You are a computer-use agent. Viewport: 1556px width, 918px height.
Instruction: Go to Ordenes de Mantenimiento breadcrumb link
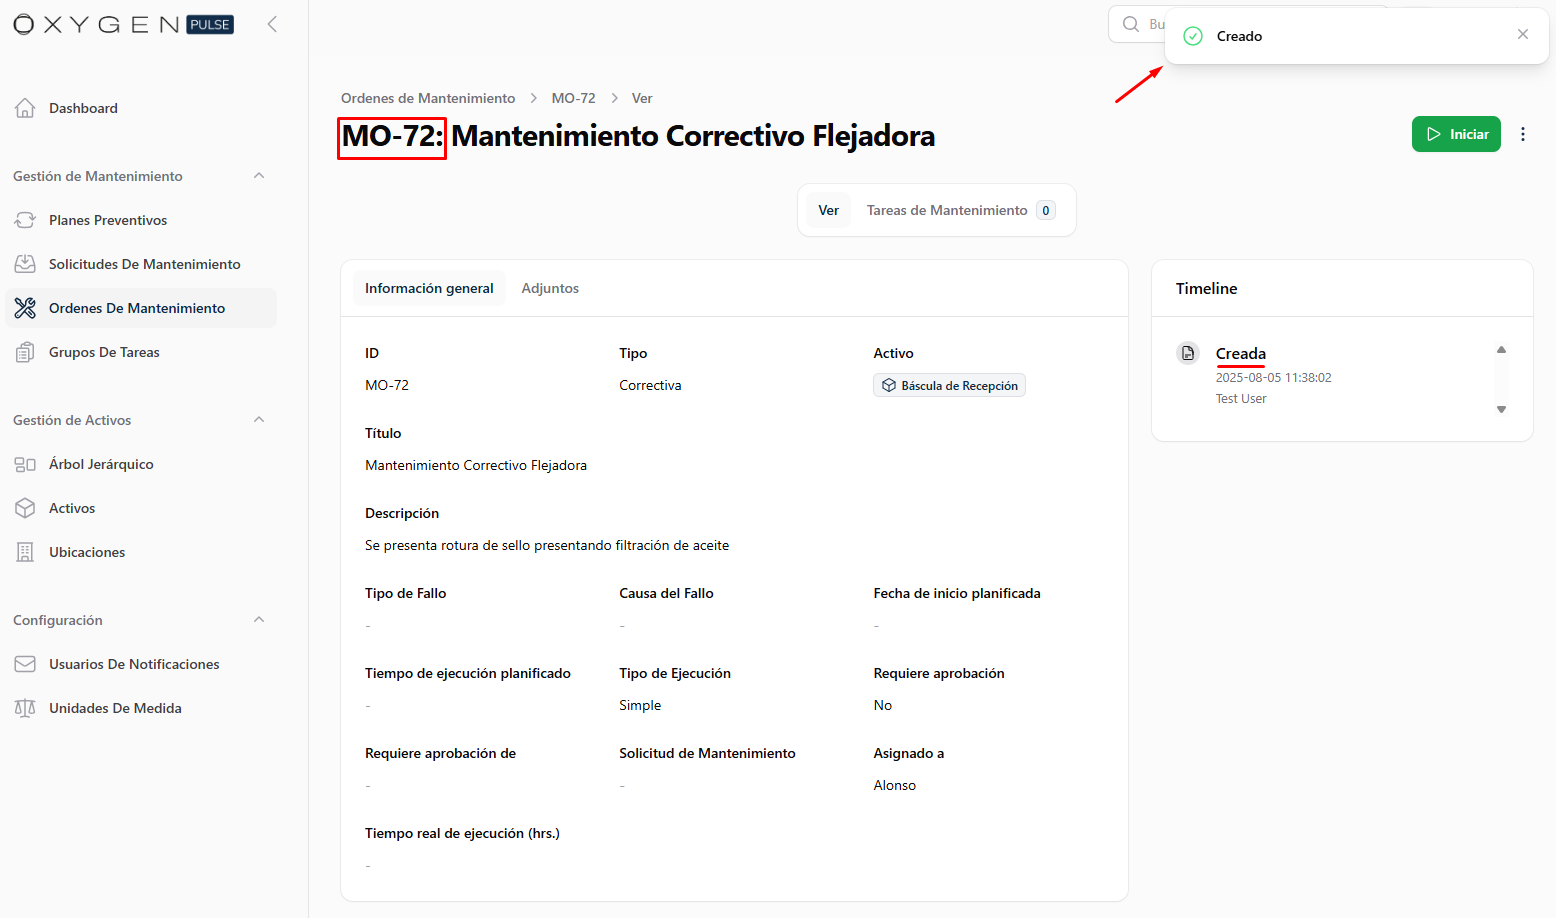pyautogui.click(x=428, y=98)
